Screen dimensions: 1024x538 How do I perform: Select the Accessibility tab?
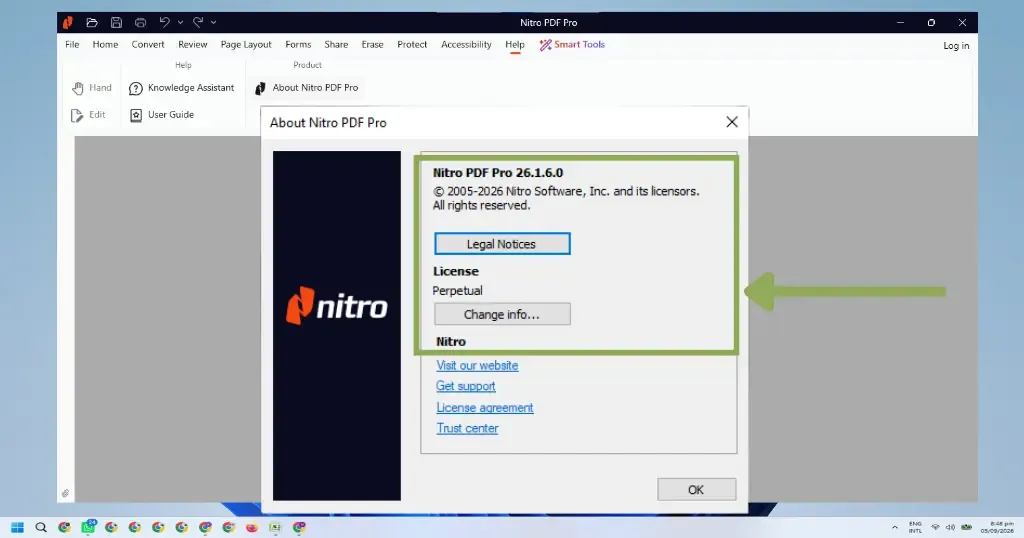pos(466,44)
